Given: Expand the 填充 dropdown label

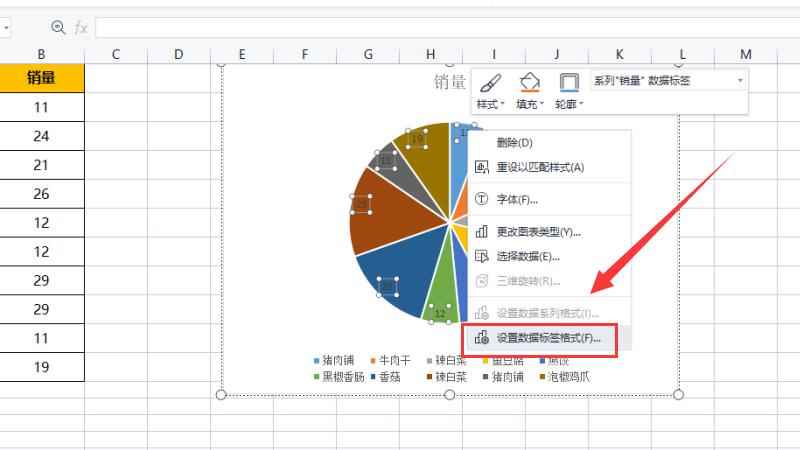Looking at the screenshot, I should (x=530, y=104).
